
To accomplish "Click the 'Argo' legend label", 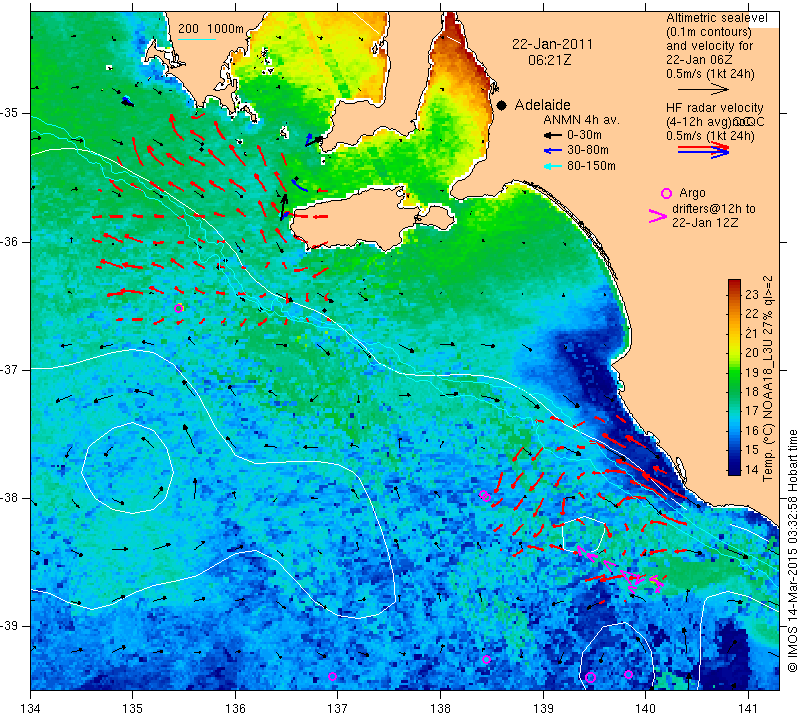I will [x=692, y=193].
